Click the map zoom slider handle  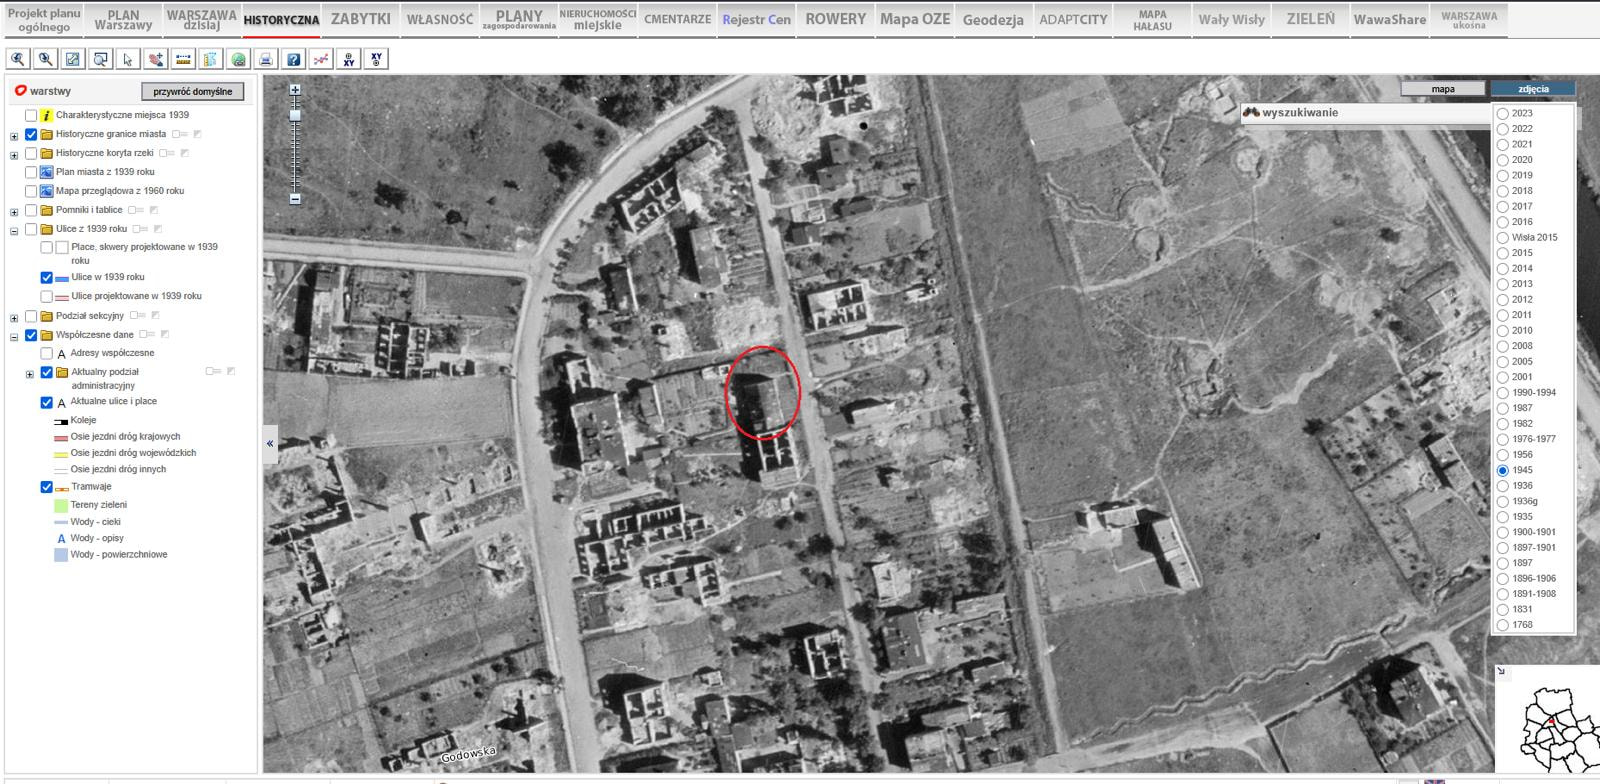pyautogui.click(x=295, y=116)
